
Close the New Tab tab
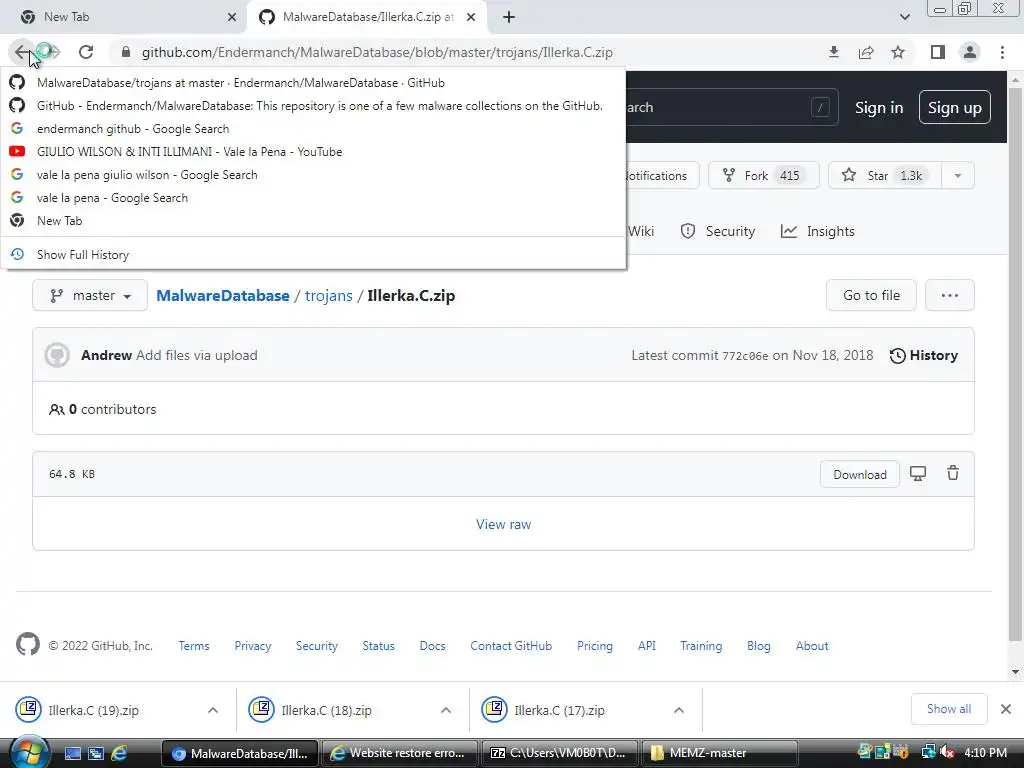click(x=232, y=17)
